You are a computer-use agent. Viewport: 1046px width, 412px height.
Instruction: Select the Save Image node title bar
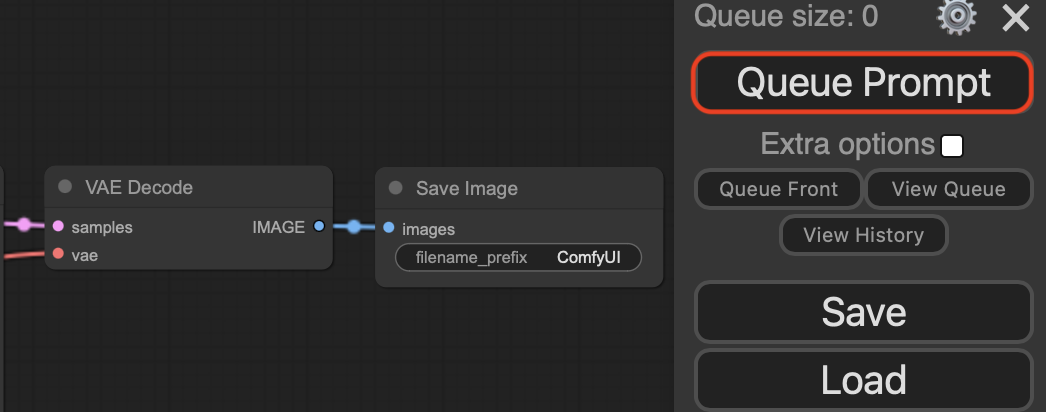520,188
